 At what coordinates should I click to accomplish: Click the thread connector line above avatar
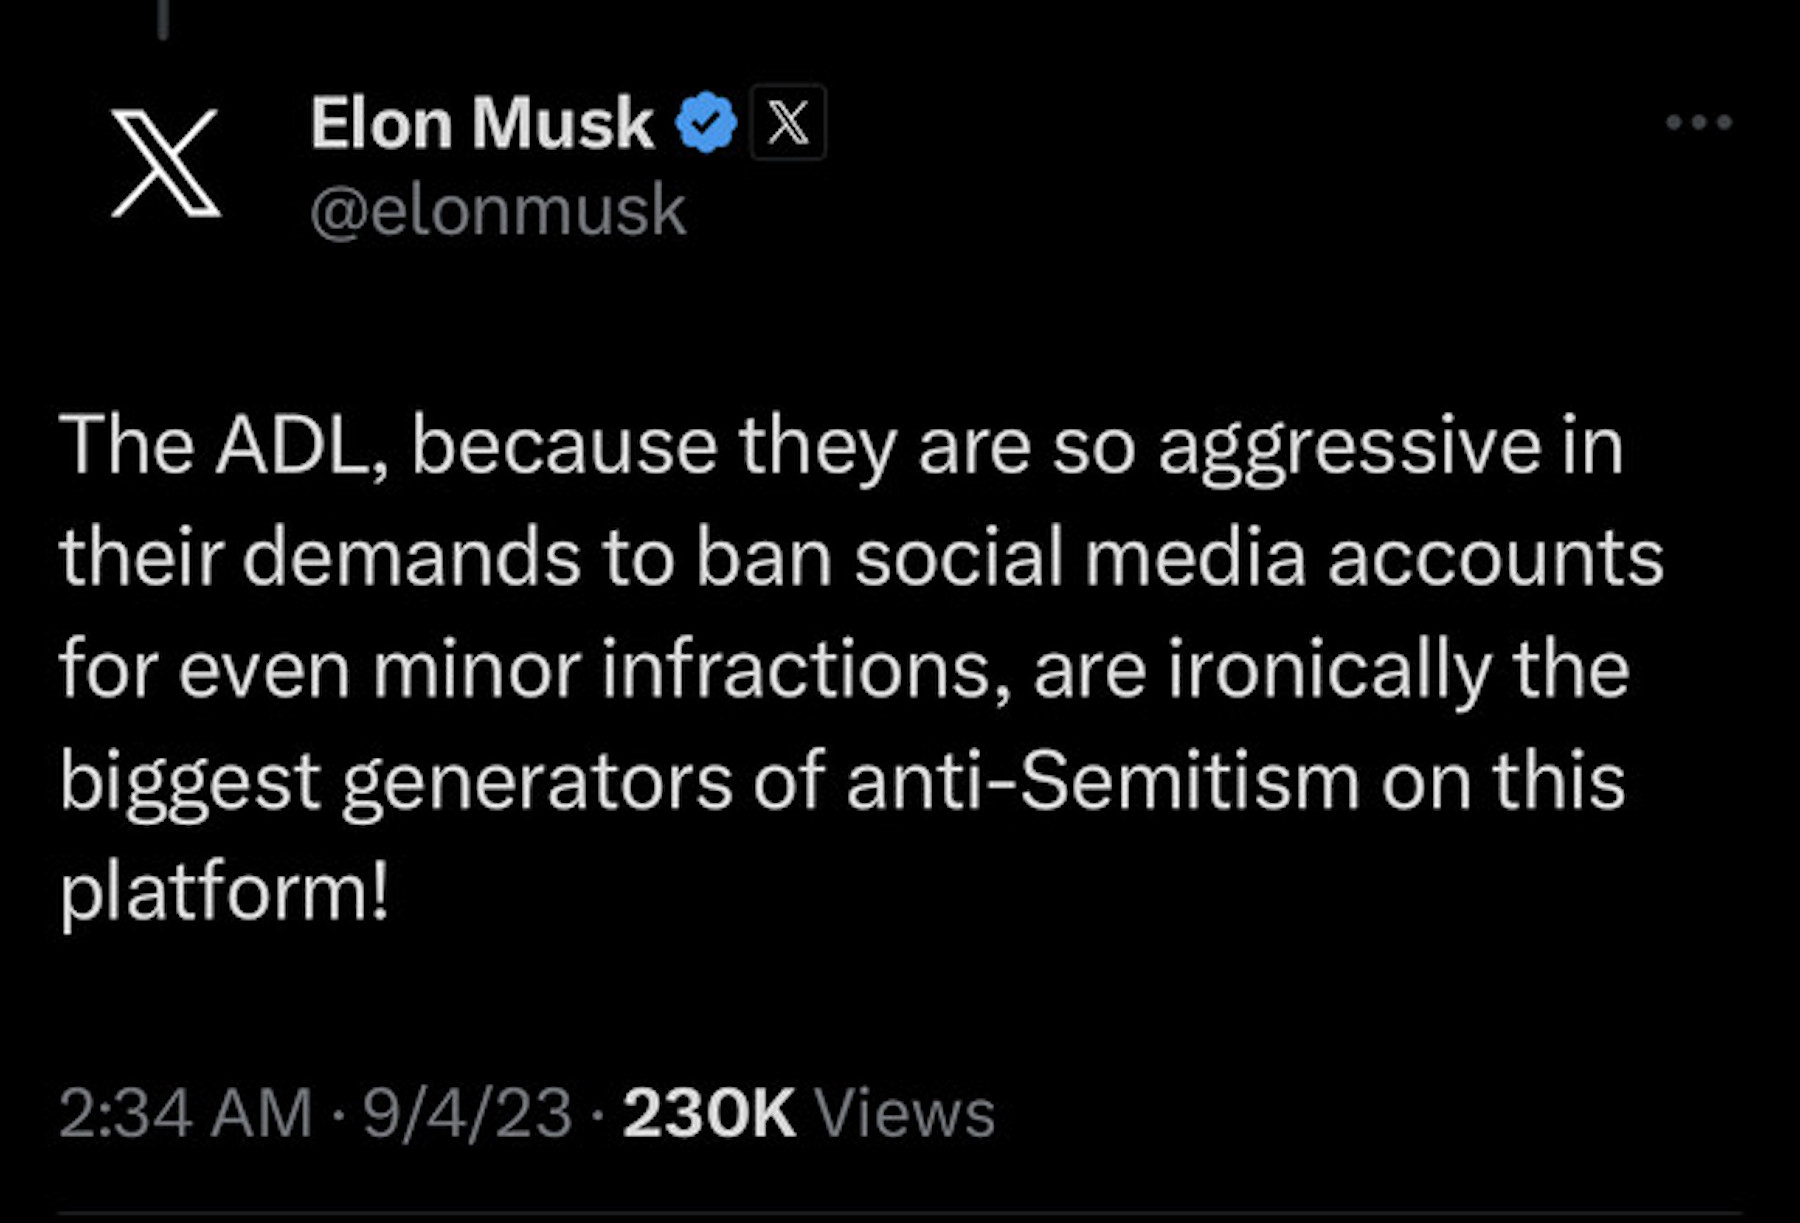163,18
